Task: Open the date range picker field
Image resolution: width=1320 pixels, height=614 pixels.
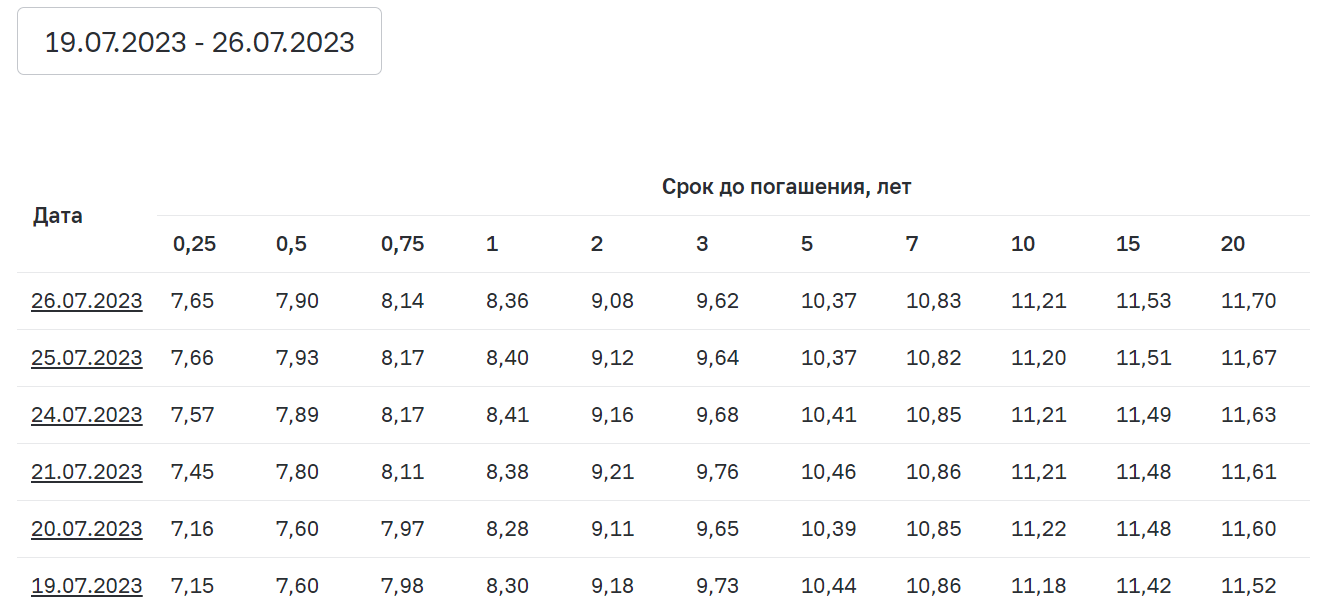Action: [x=199, y=41]
